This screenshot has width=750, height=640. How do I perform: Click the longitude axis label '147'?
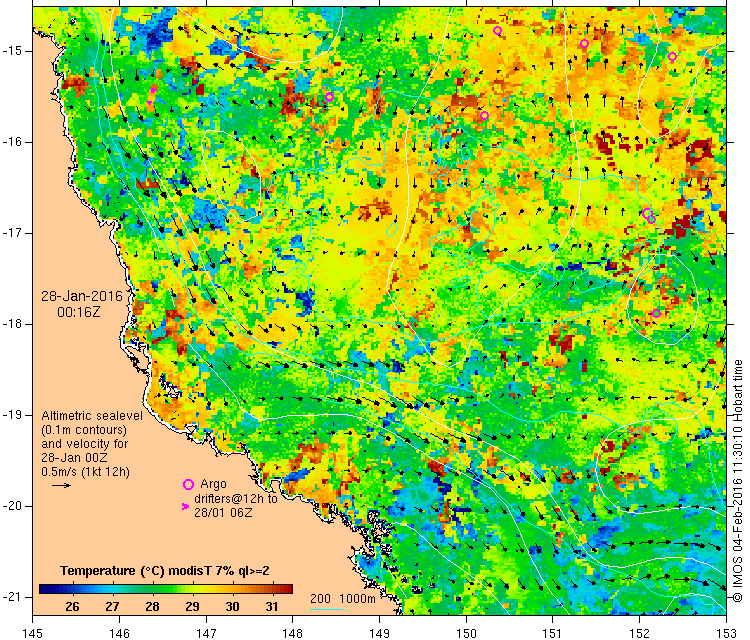[x=206, y=633]
